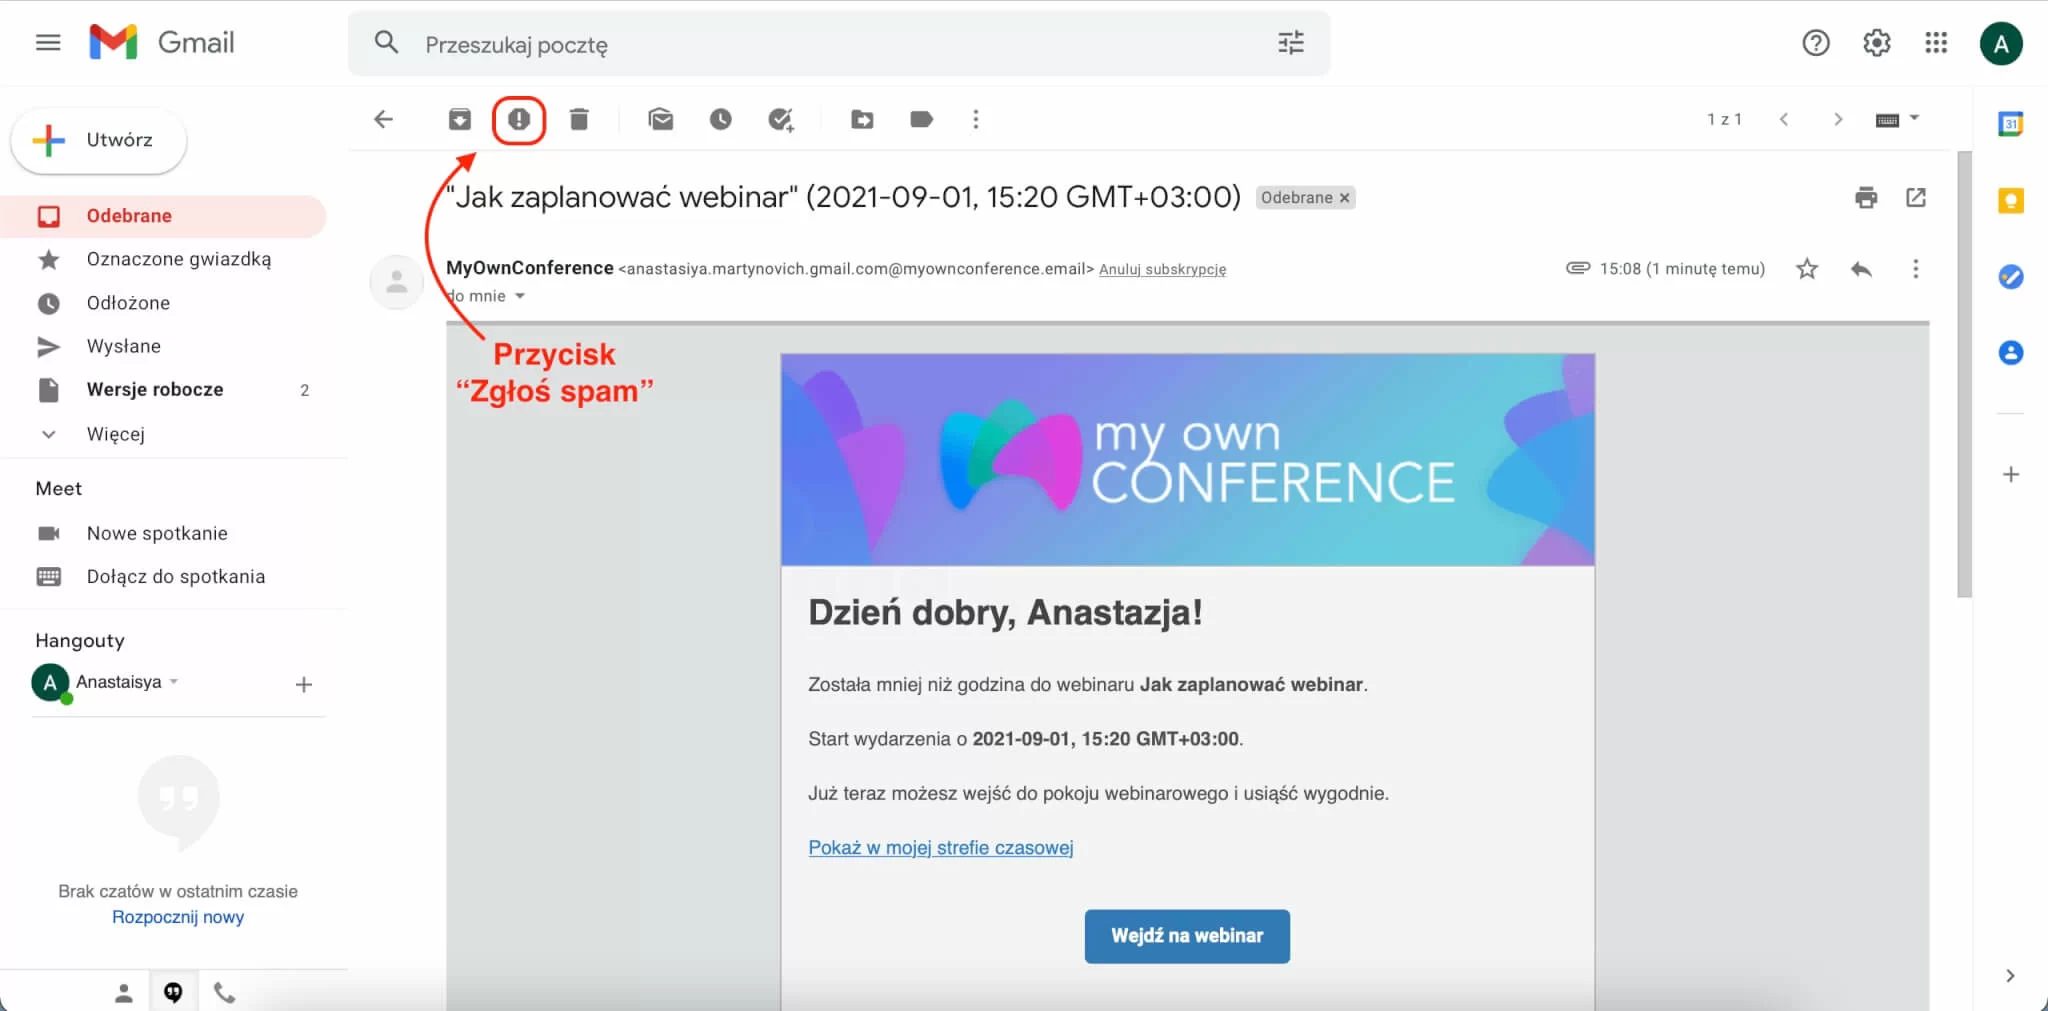Archive the open email

460,119
